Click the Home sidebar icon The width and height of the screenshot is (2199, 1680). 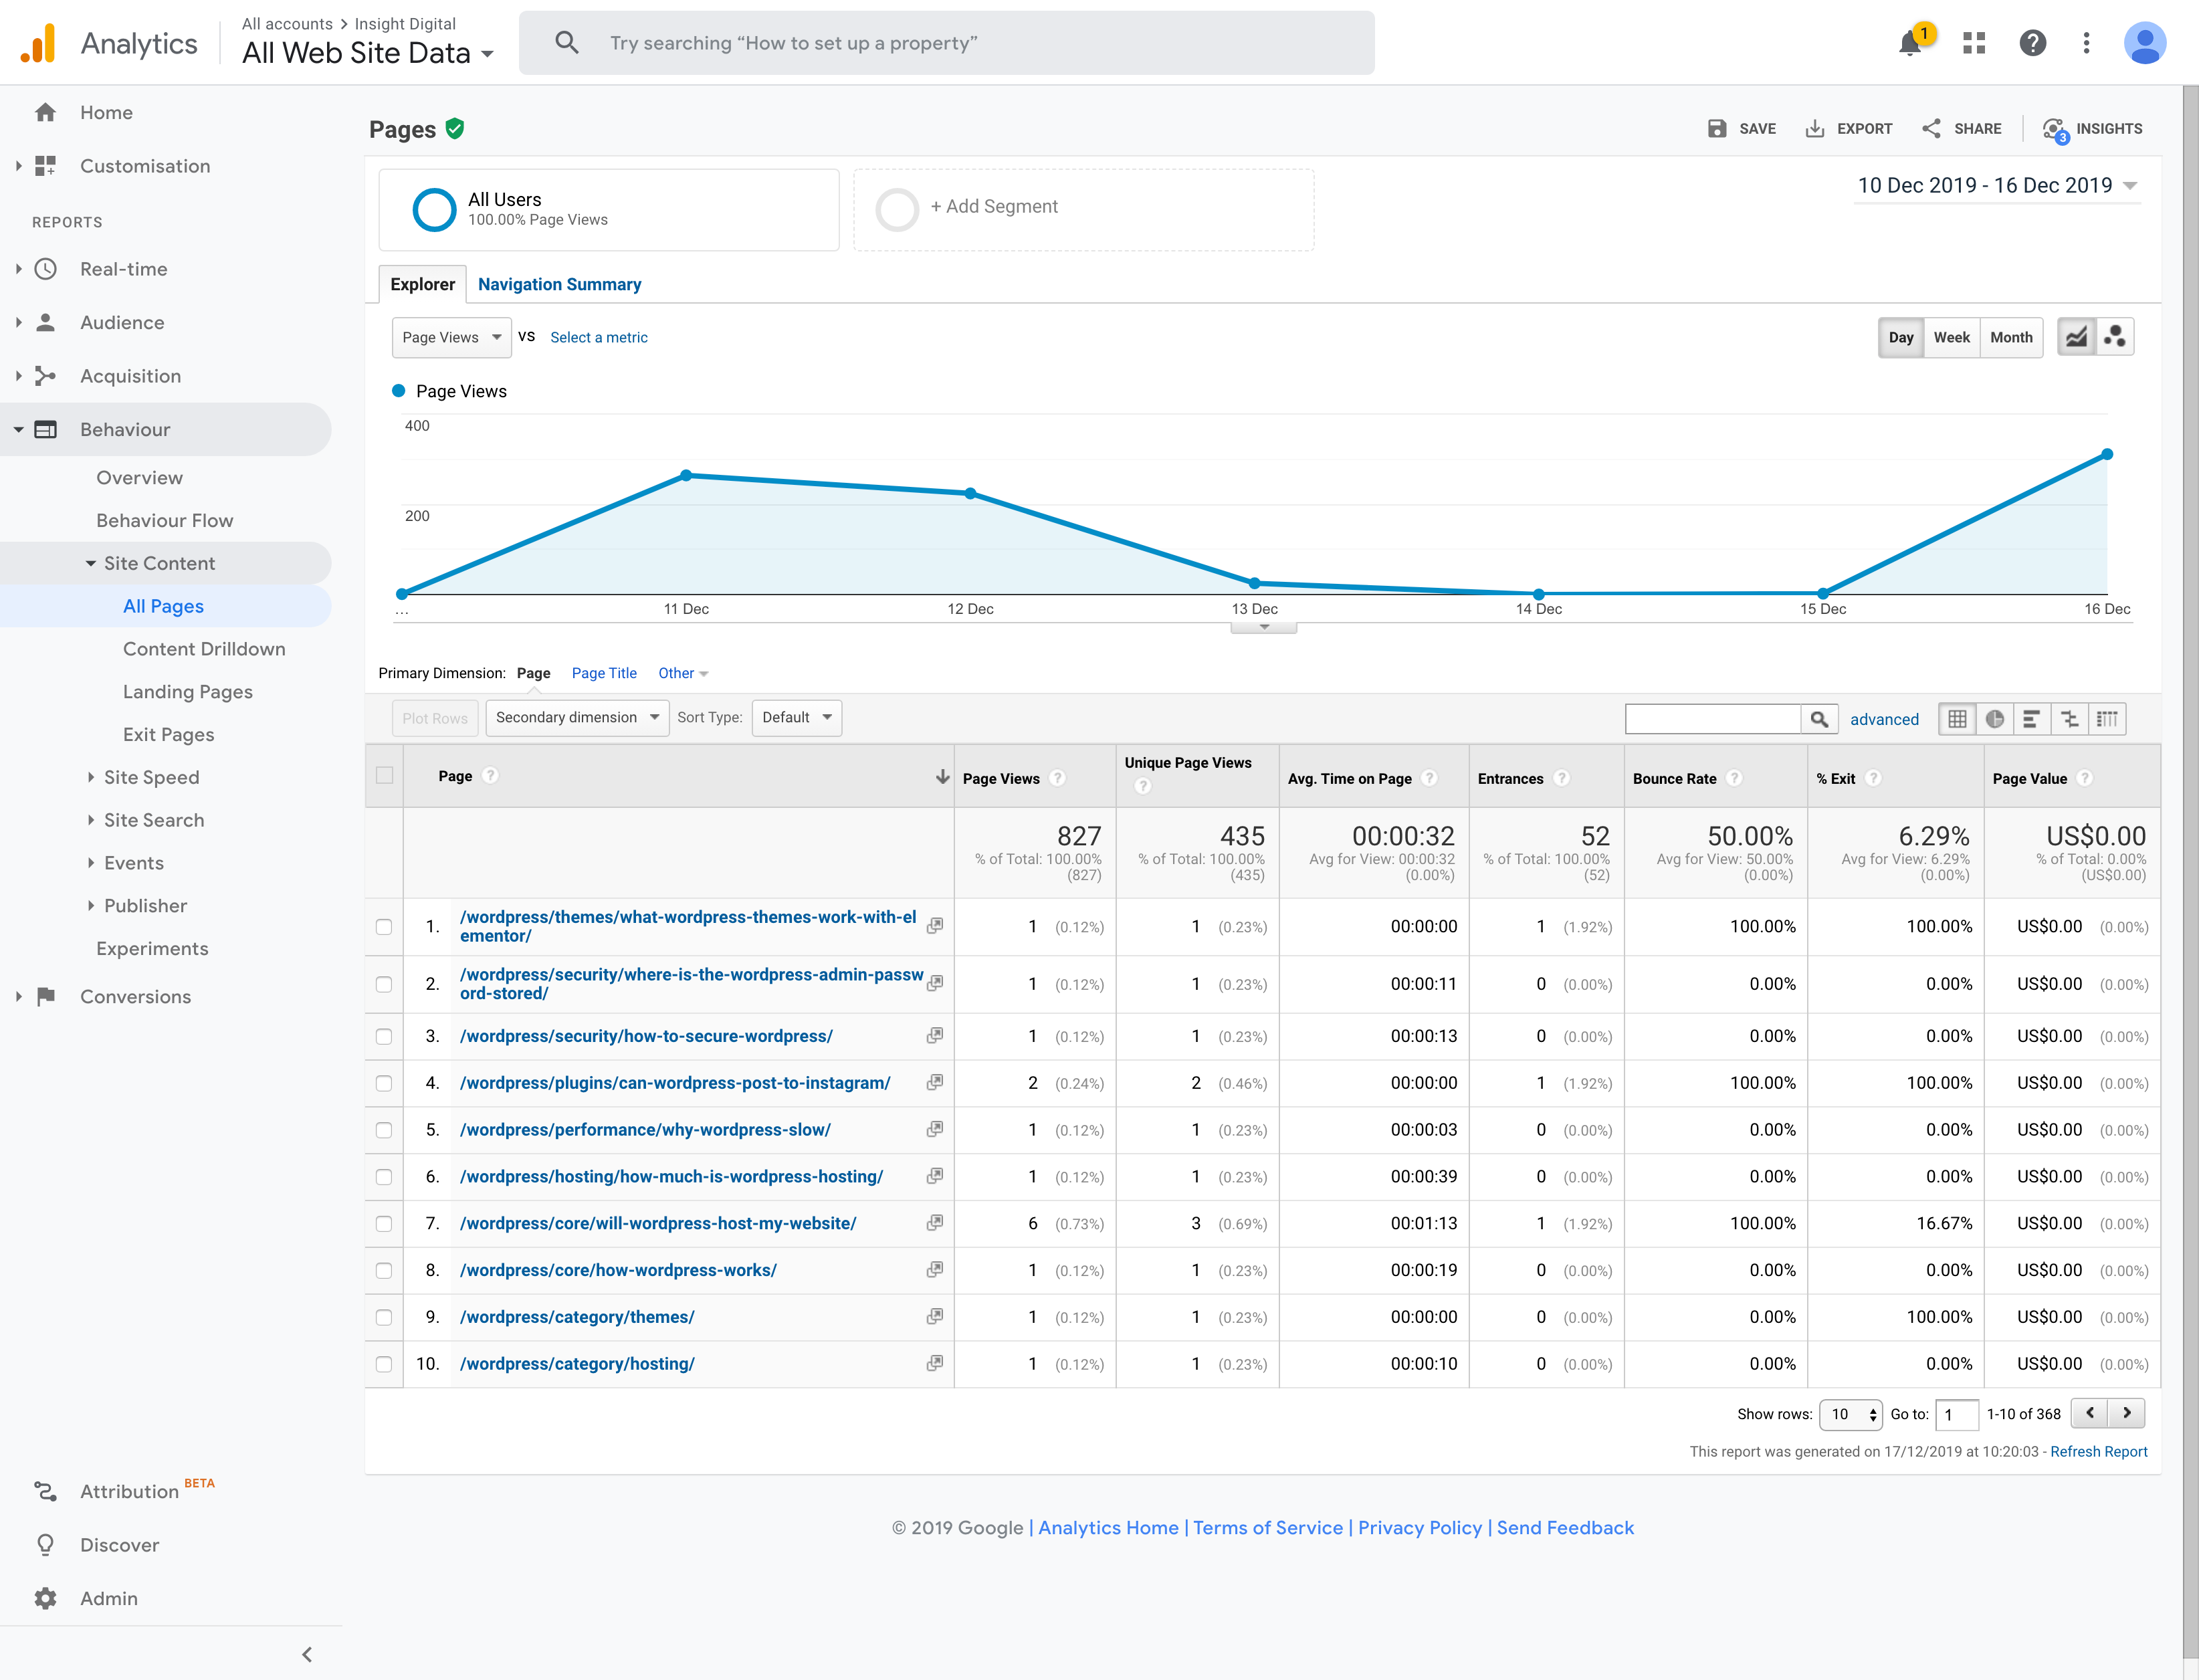[45, 112]
